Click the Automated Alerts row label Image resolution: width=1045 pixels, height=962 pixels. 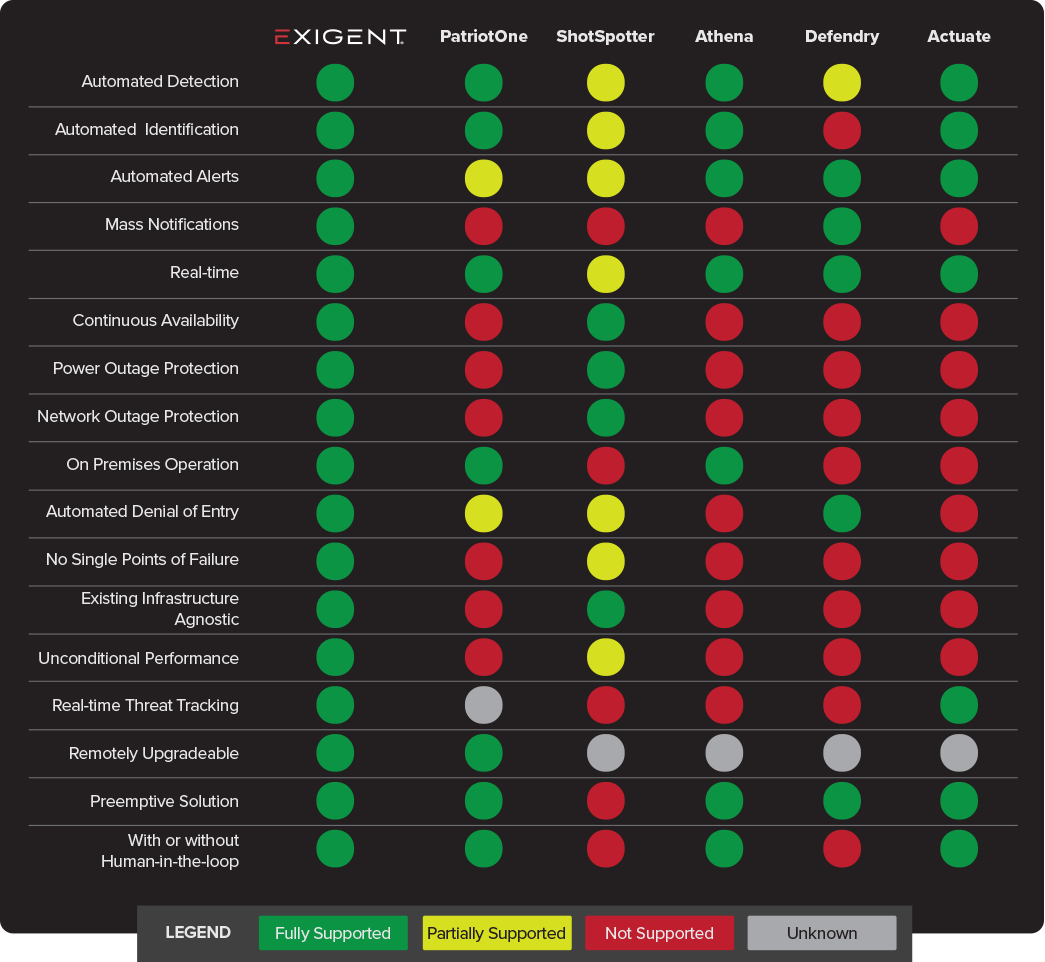point(175,177)
